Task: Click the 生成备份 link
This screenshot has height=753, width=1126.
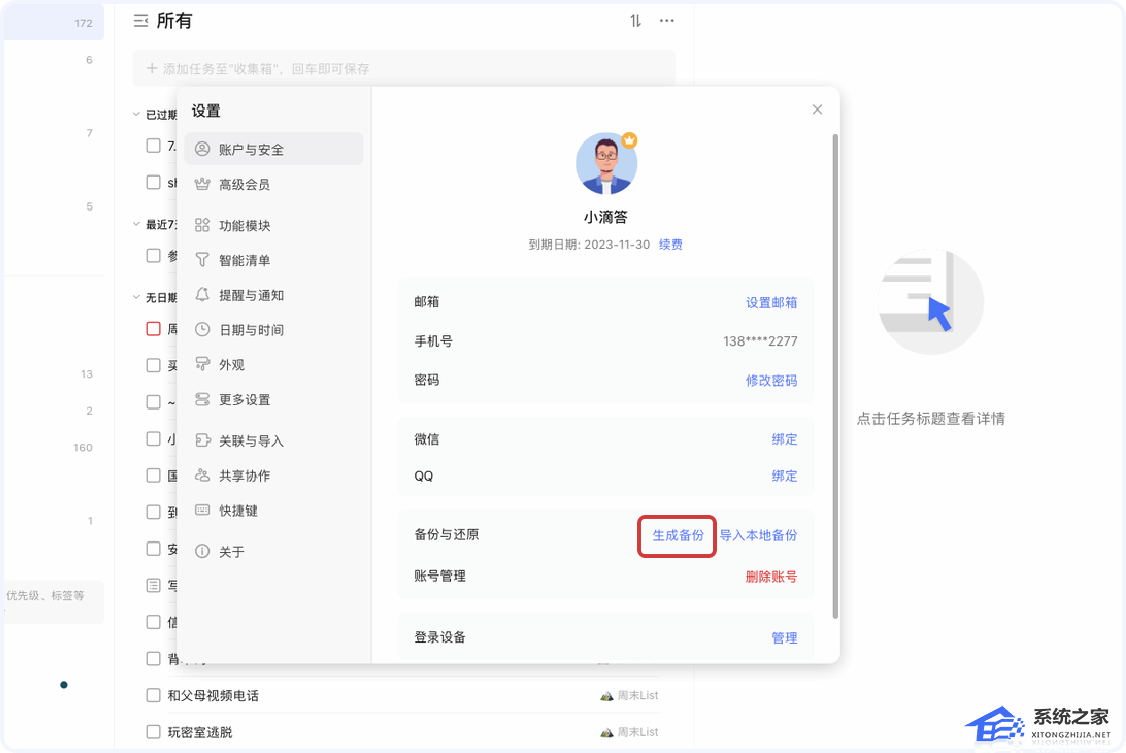Action: pyautogui.click(x=678, y=535)
